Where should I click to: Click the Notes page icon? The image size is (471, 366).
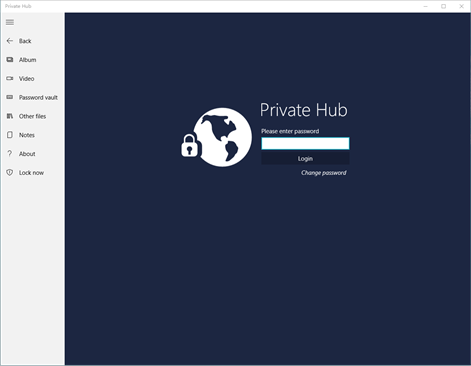10,135
